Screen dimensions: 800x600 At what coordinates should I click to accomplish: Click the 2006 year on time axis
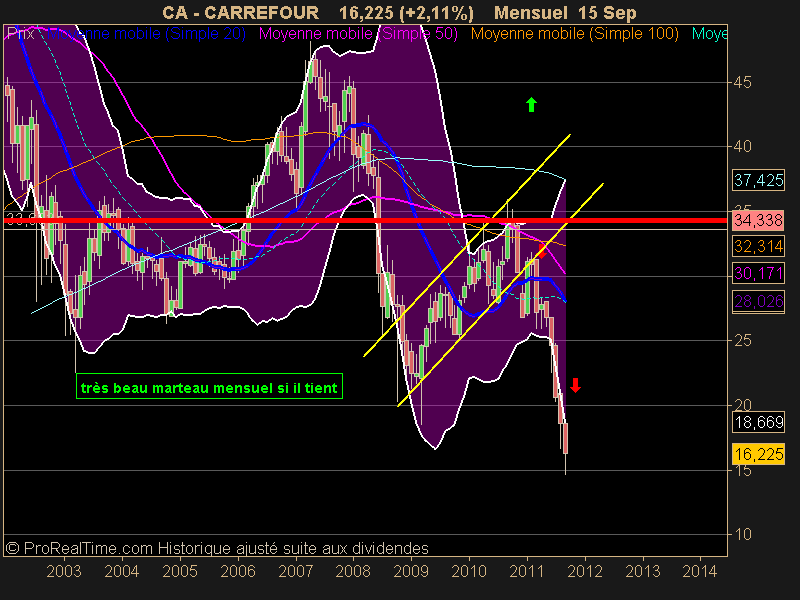click(238, 571)
